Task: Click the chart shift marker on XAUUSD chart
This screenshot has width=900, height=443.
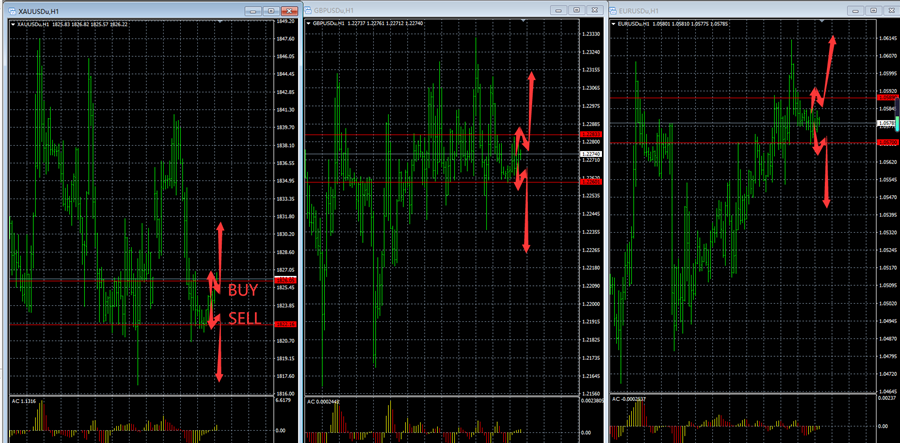Action: click(219, 20)
